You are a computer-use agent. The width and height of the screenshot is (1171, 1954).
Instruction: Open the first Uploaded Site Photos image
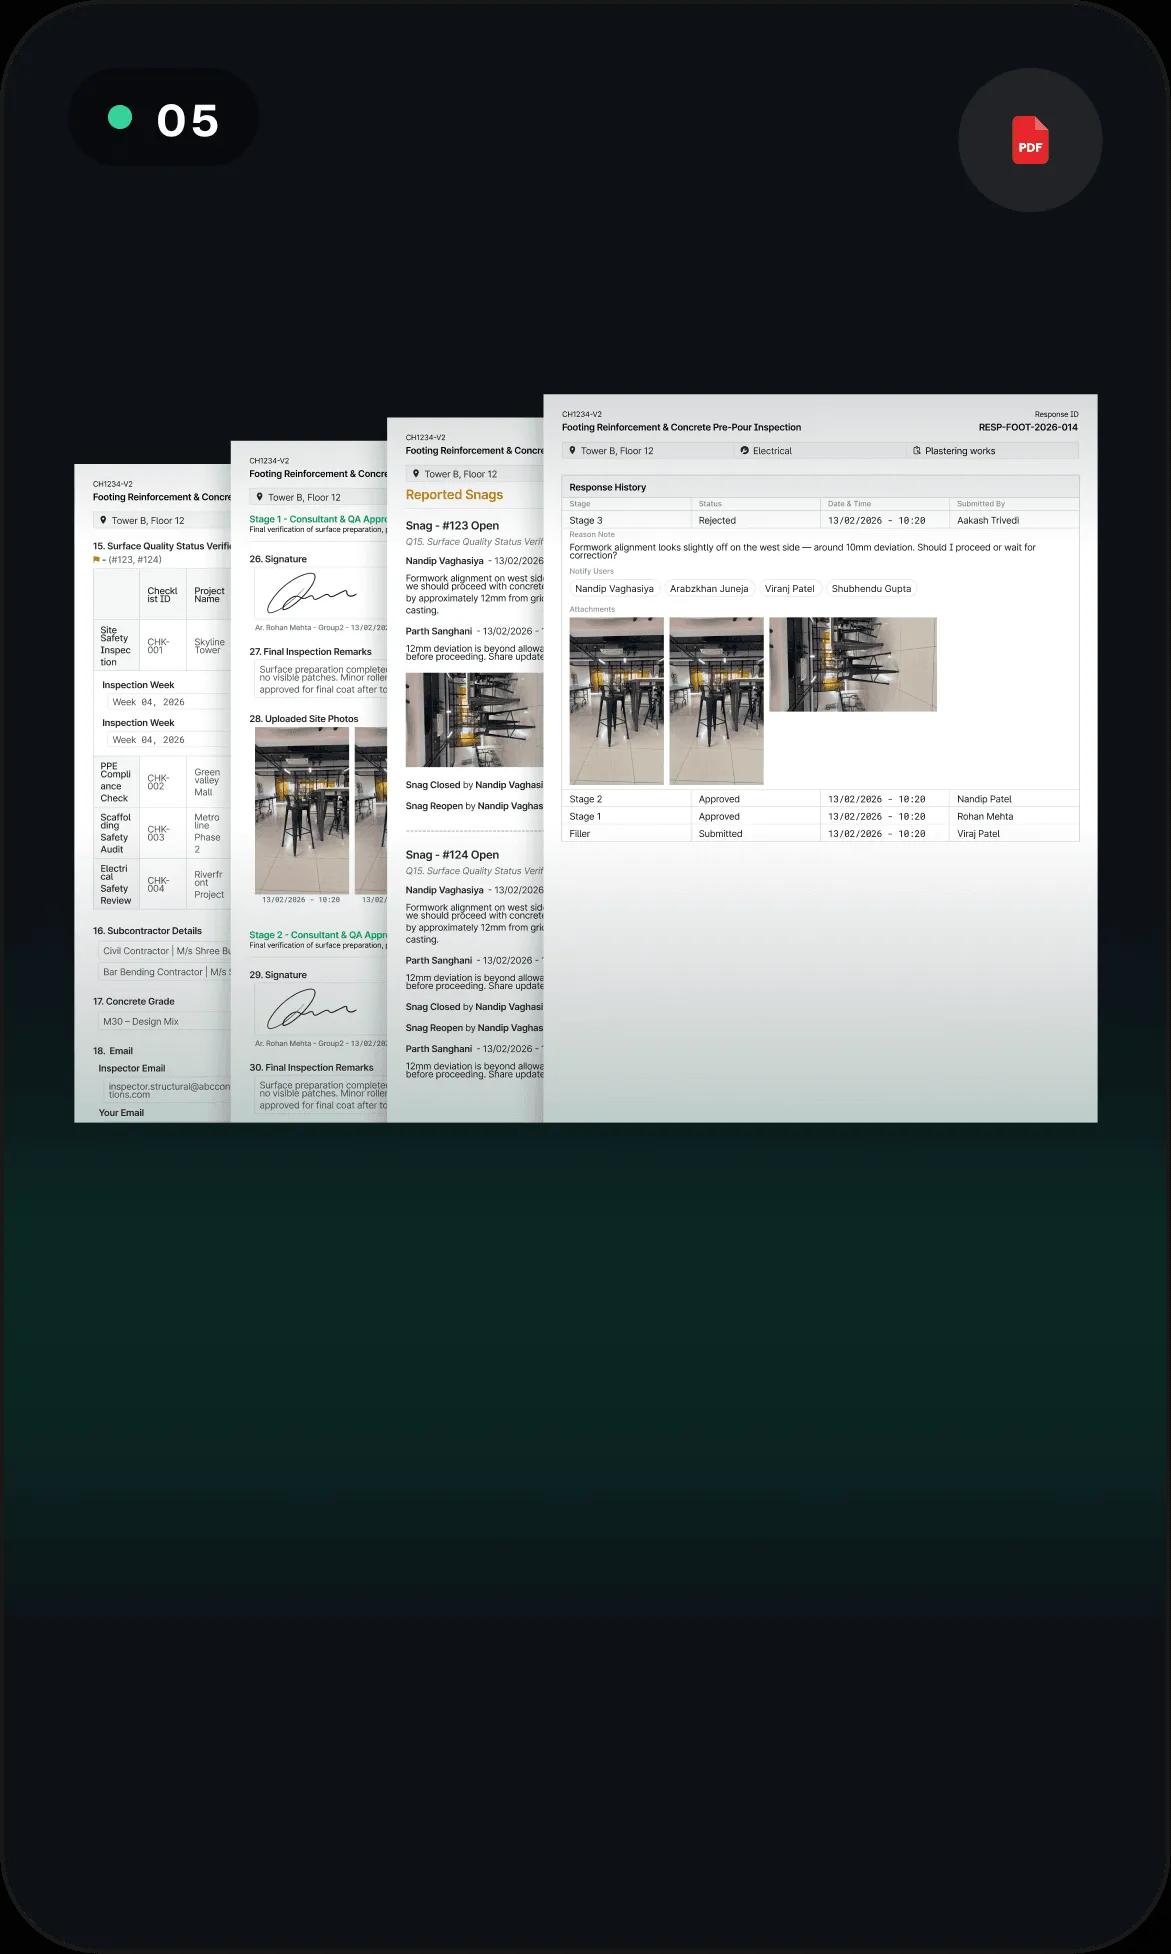[302, 810]
